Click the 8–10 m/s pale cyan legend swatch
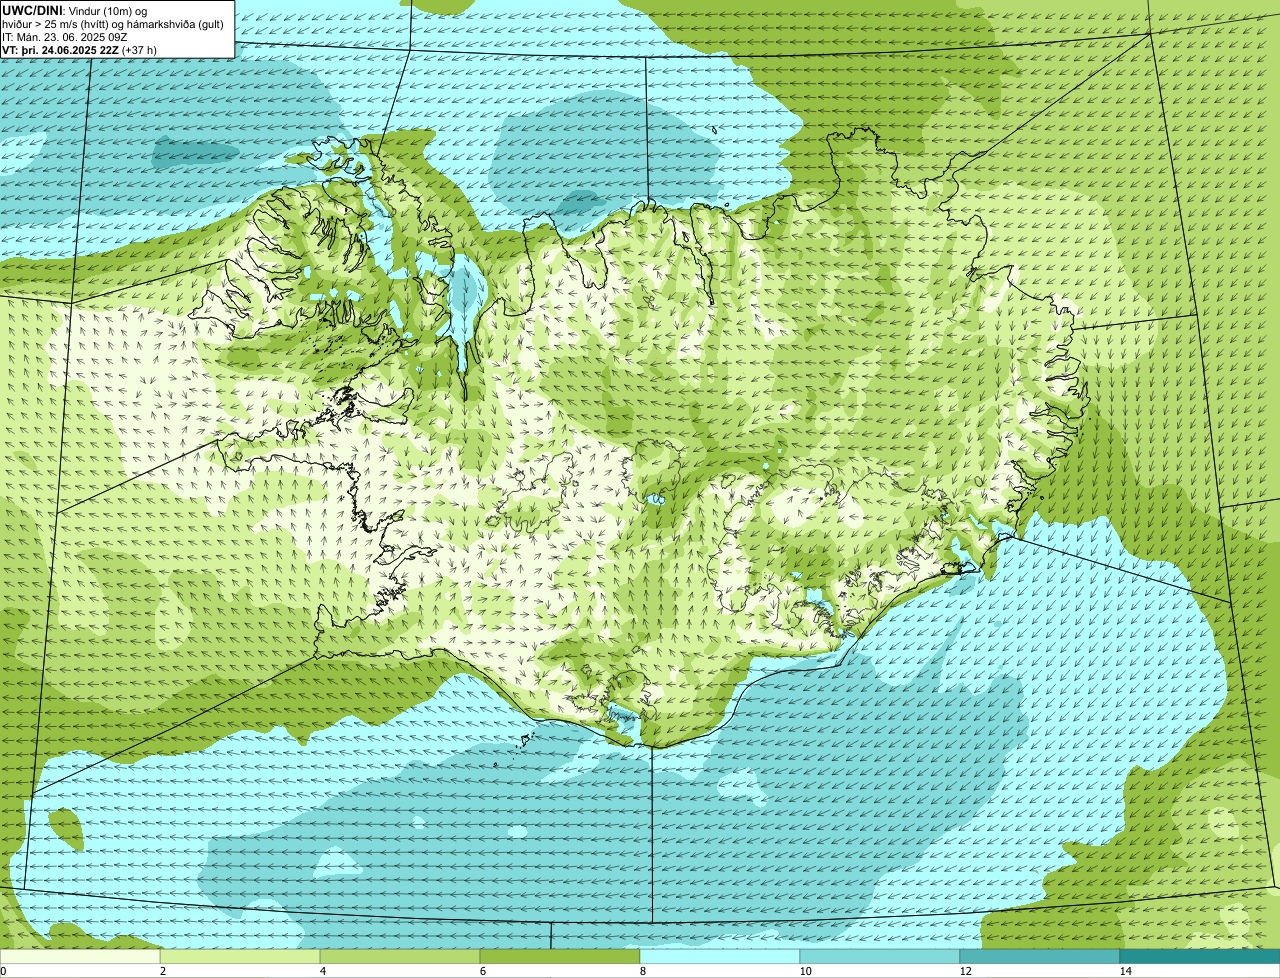The width and height of the screenshot is (1280, 978). click(720, 956)
